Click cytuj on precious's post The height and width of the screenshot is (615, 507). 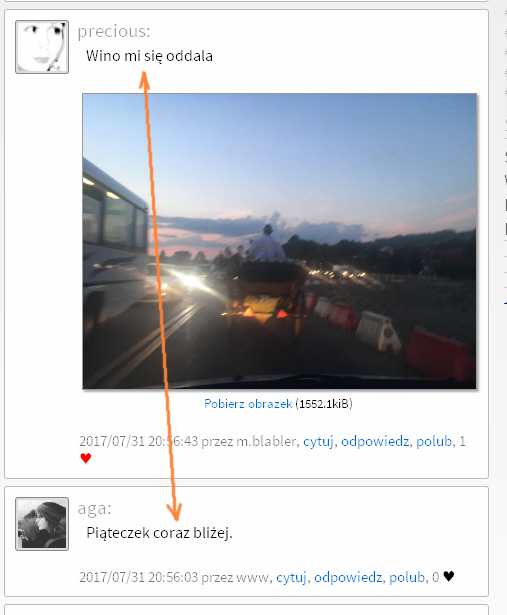pyautogui.click(x=318, y=441)
